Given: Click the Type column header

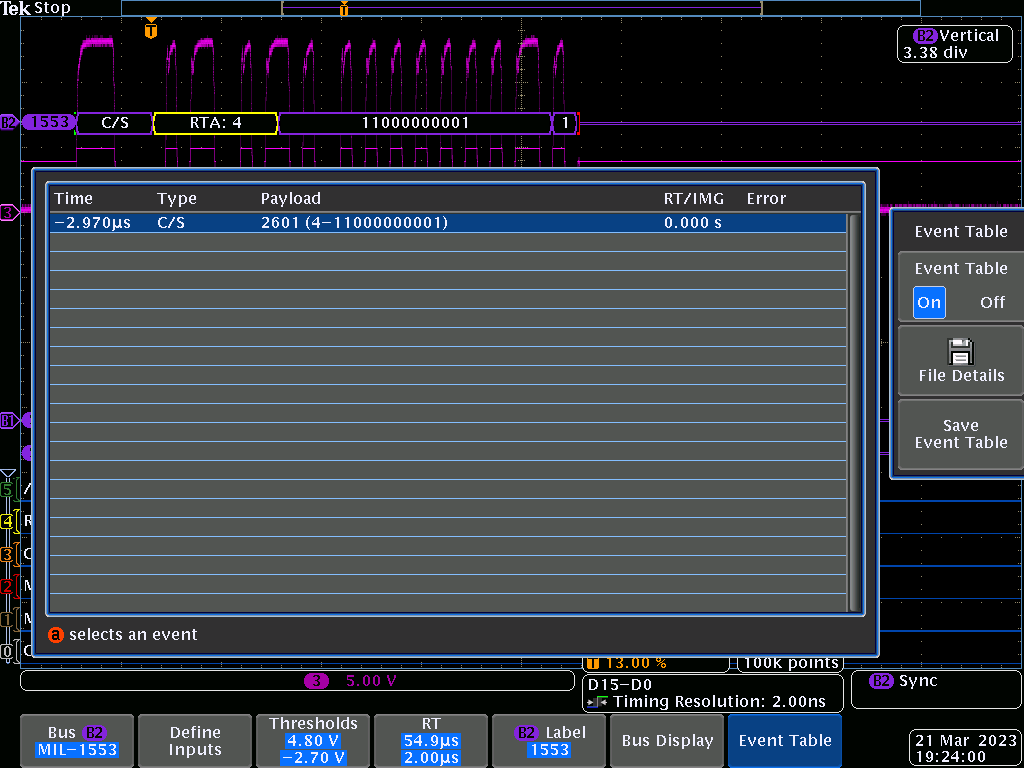Looking at the screenshot, I should [x=176, y=199].
